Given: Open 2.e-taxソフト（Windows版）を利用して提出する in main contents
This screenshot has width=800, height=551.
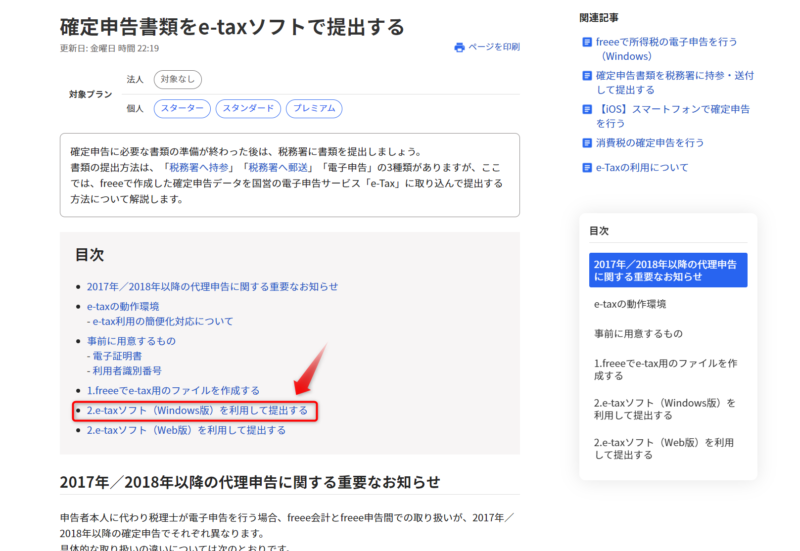Looking at the screenshot, I should pos(197,411).
